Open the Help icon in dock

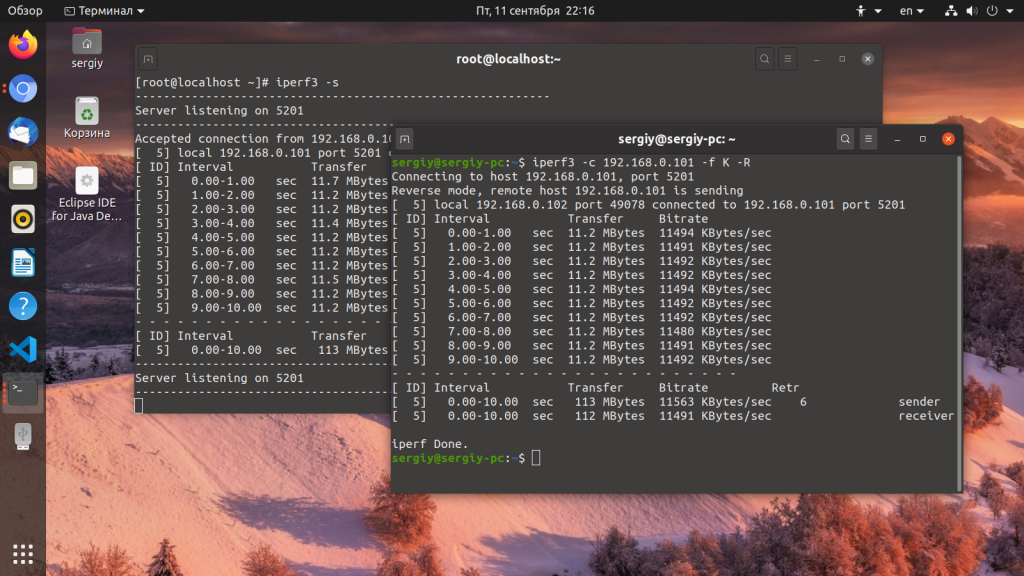click(x=23, y=306)
